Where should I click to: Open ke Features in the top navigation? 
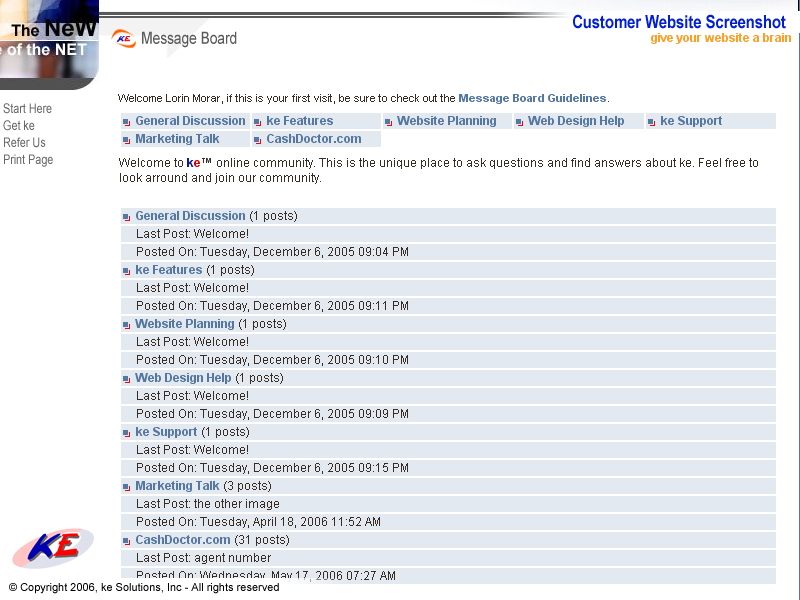[x=299, y=121]
